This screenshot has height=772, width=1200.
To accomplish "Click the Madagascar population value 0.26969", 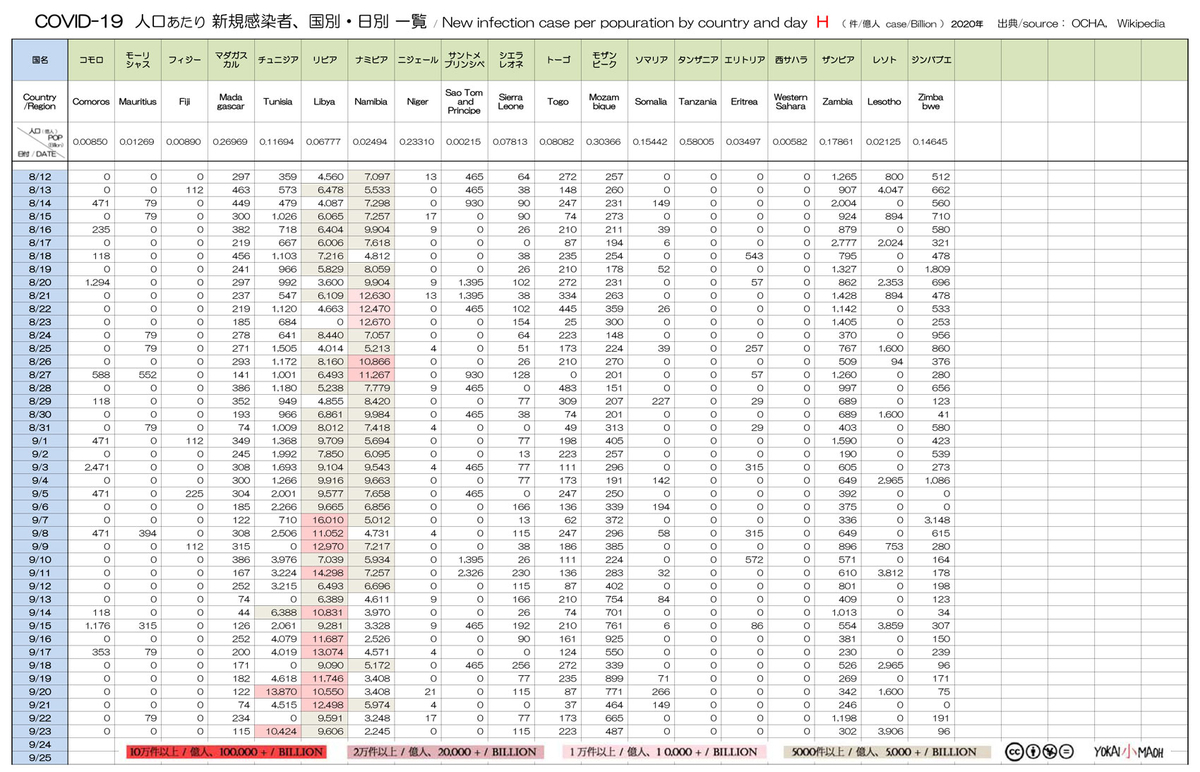I will 230,142.
